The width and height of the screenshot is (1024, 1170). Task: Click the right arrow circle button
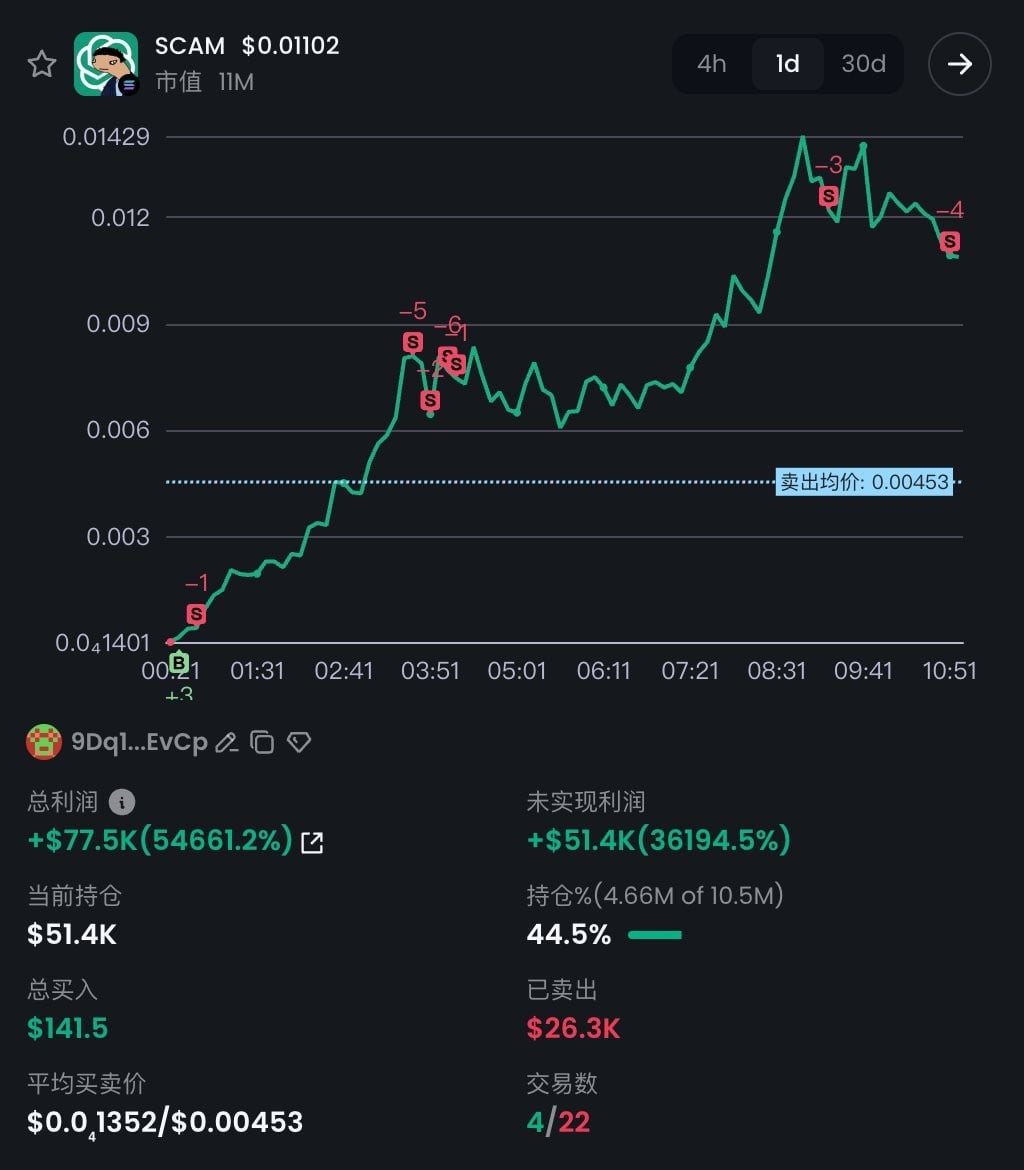click(x=959, y=64)
